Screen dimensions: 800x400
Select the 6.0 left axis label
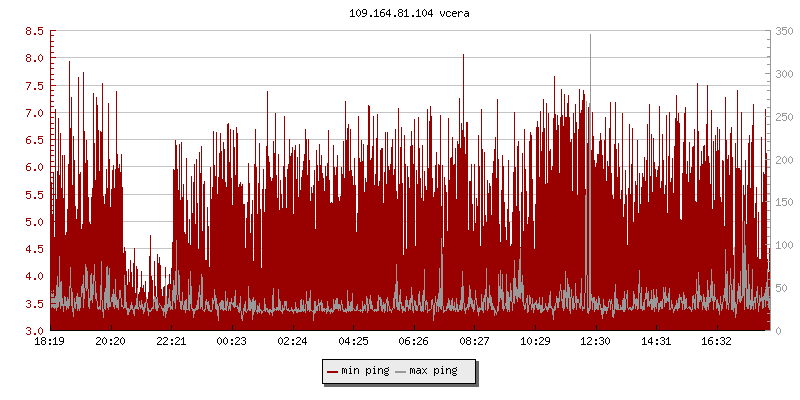point(34,168)
